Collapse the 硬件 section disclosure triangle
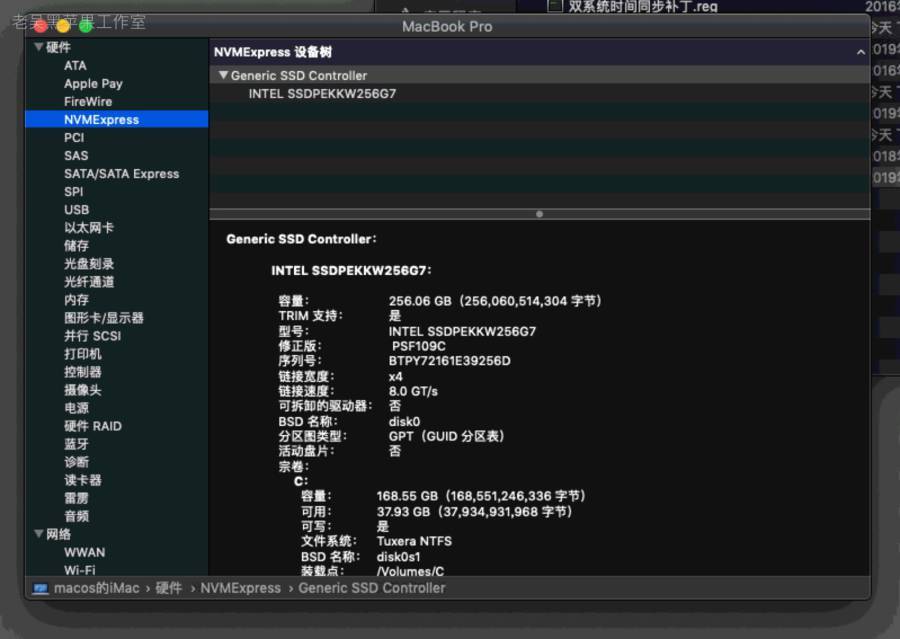This screenshot has width=900, height=639. (38, 47)
